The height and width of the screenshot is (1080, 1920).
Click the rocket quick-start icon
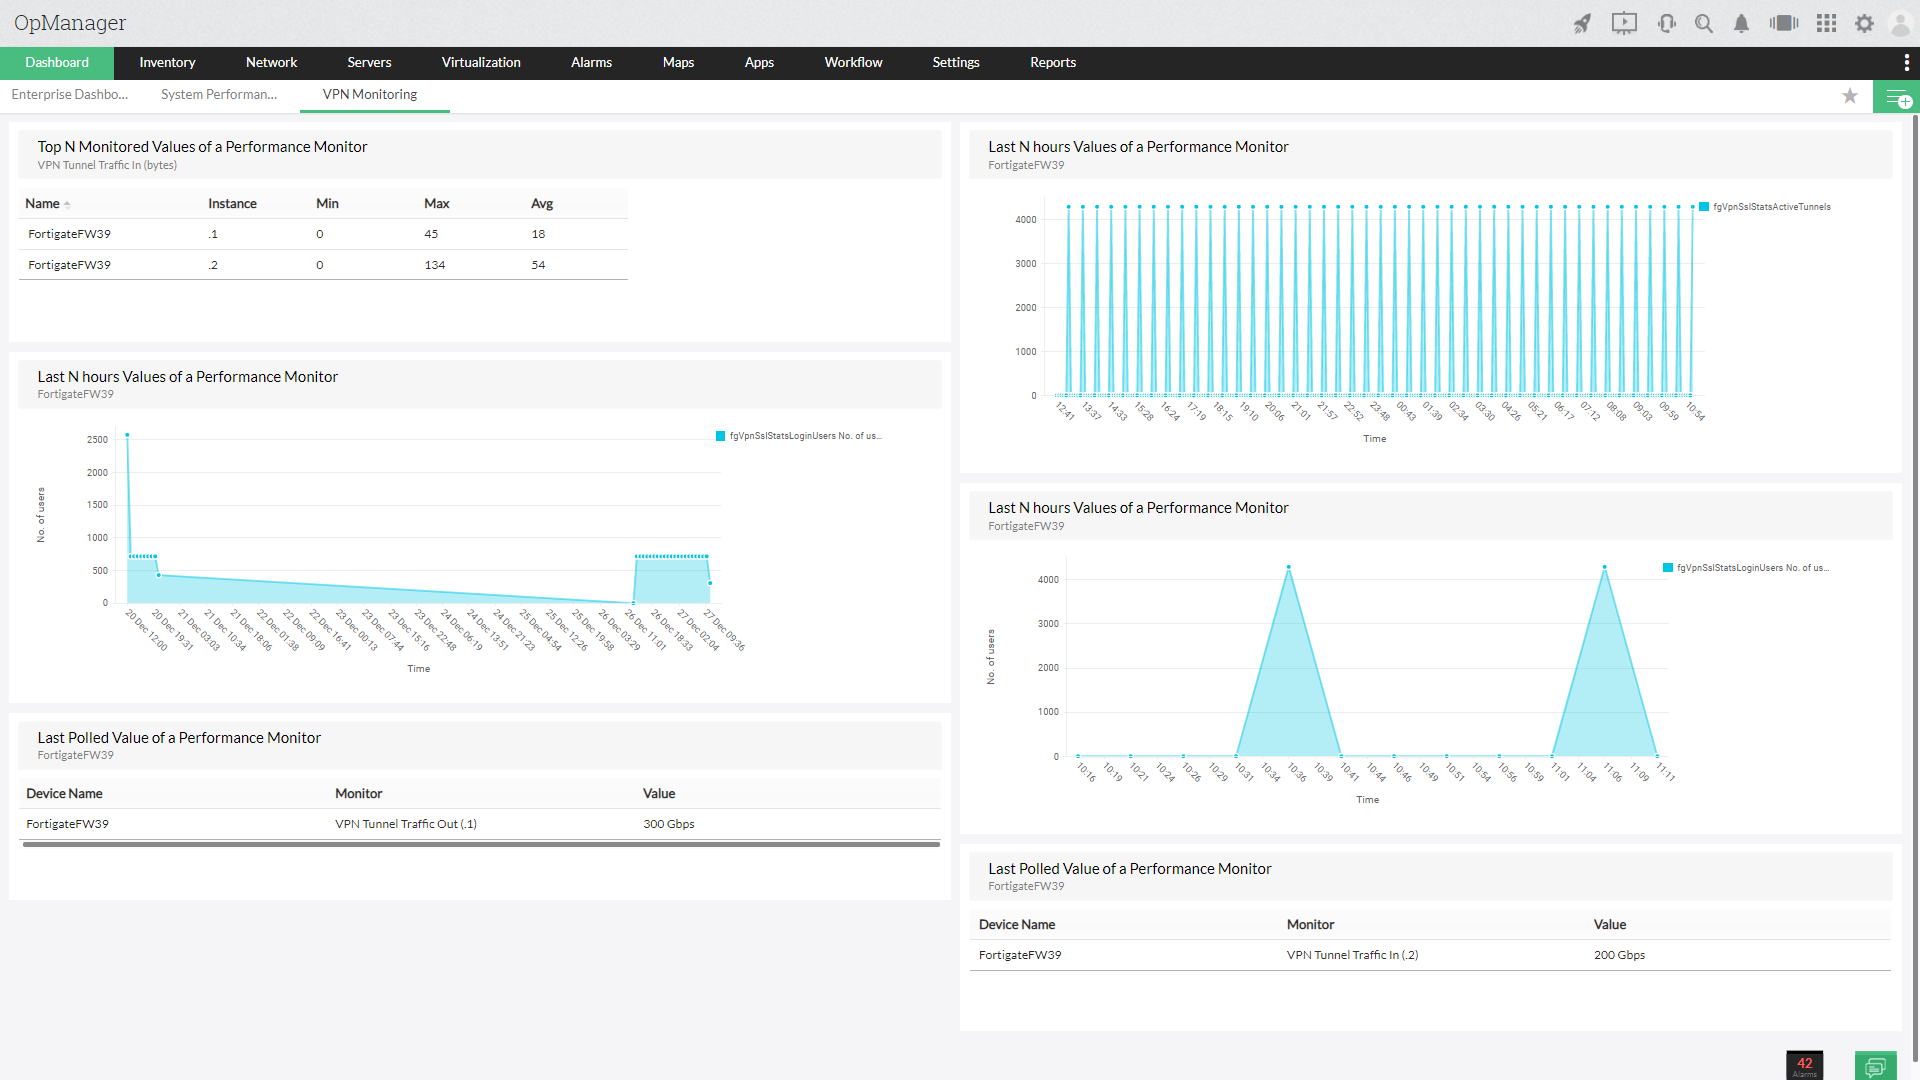pyautogui.click(x=1582, y=23)
